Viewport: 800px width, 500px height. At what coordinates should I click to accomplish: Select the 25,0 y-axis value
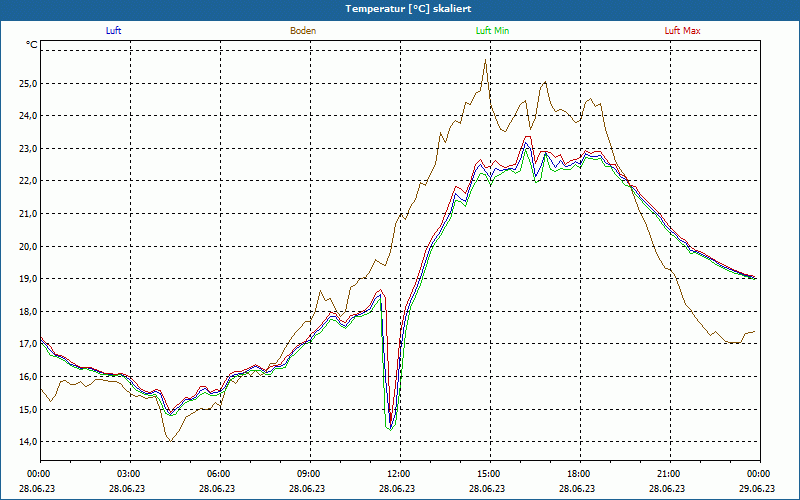tap(28, 83)
